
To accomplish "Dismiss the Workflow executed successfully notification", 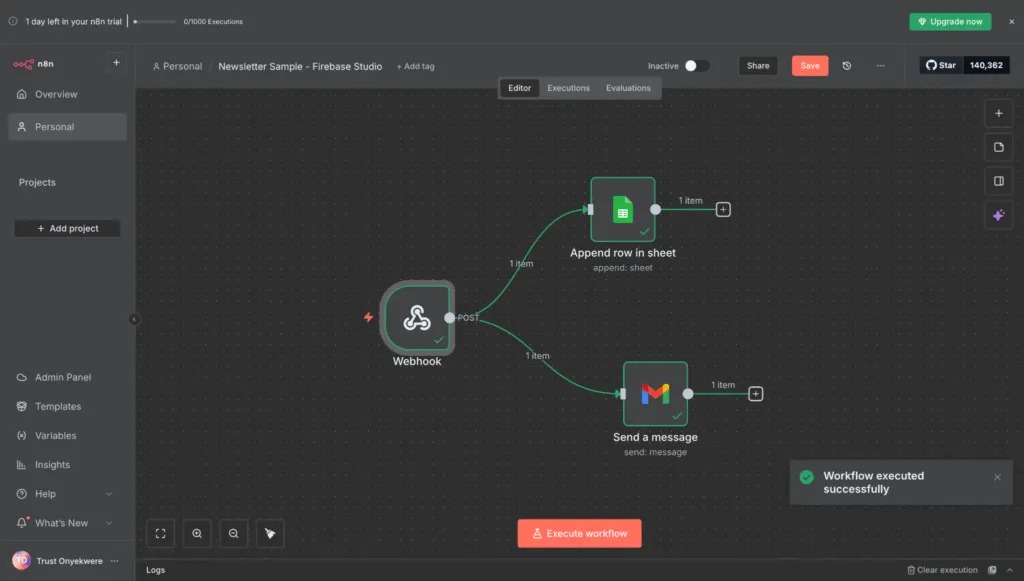I will tap(997, 477).
